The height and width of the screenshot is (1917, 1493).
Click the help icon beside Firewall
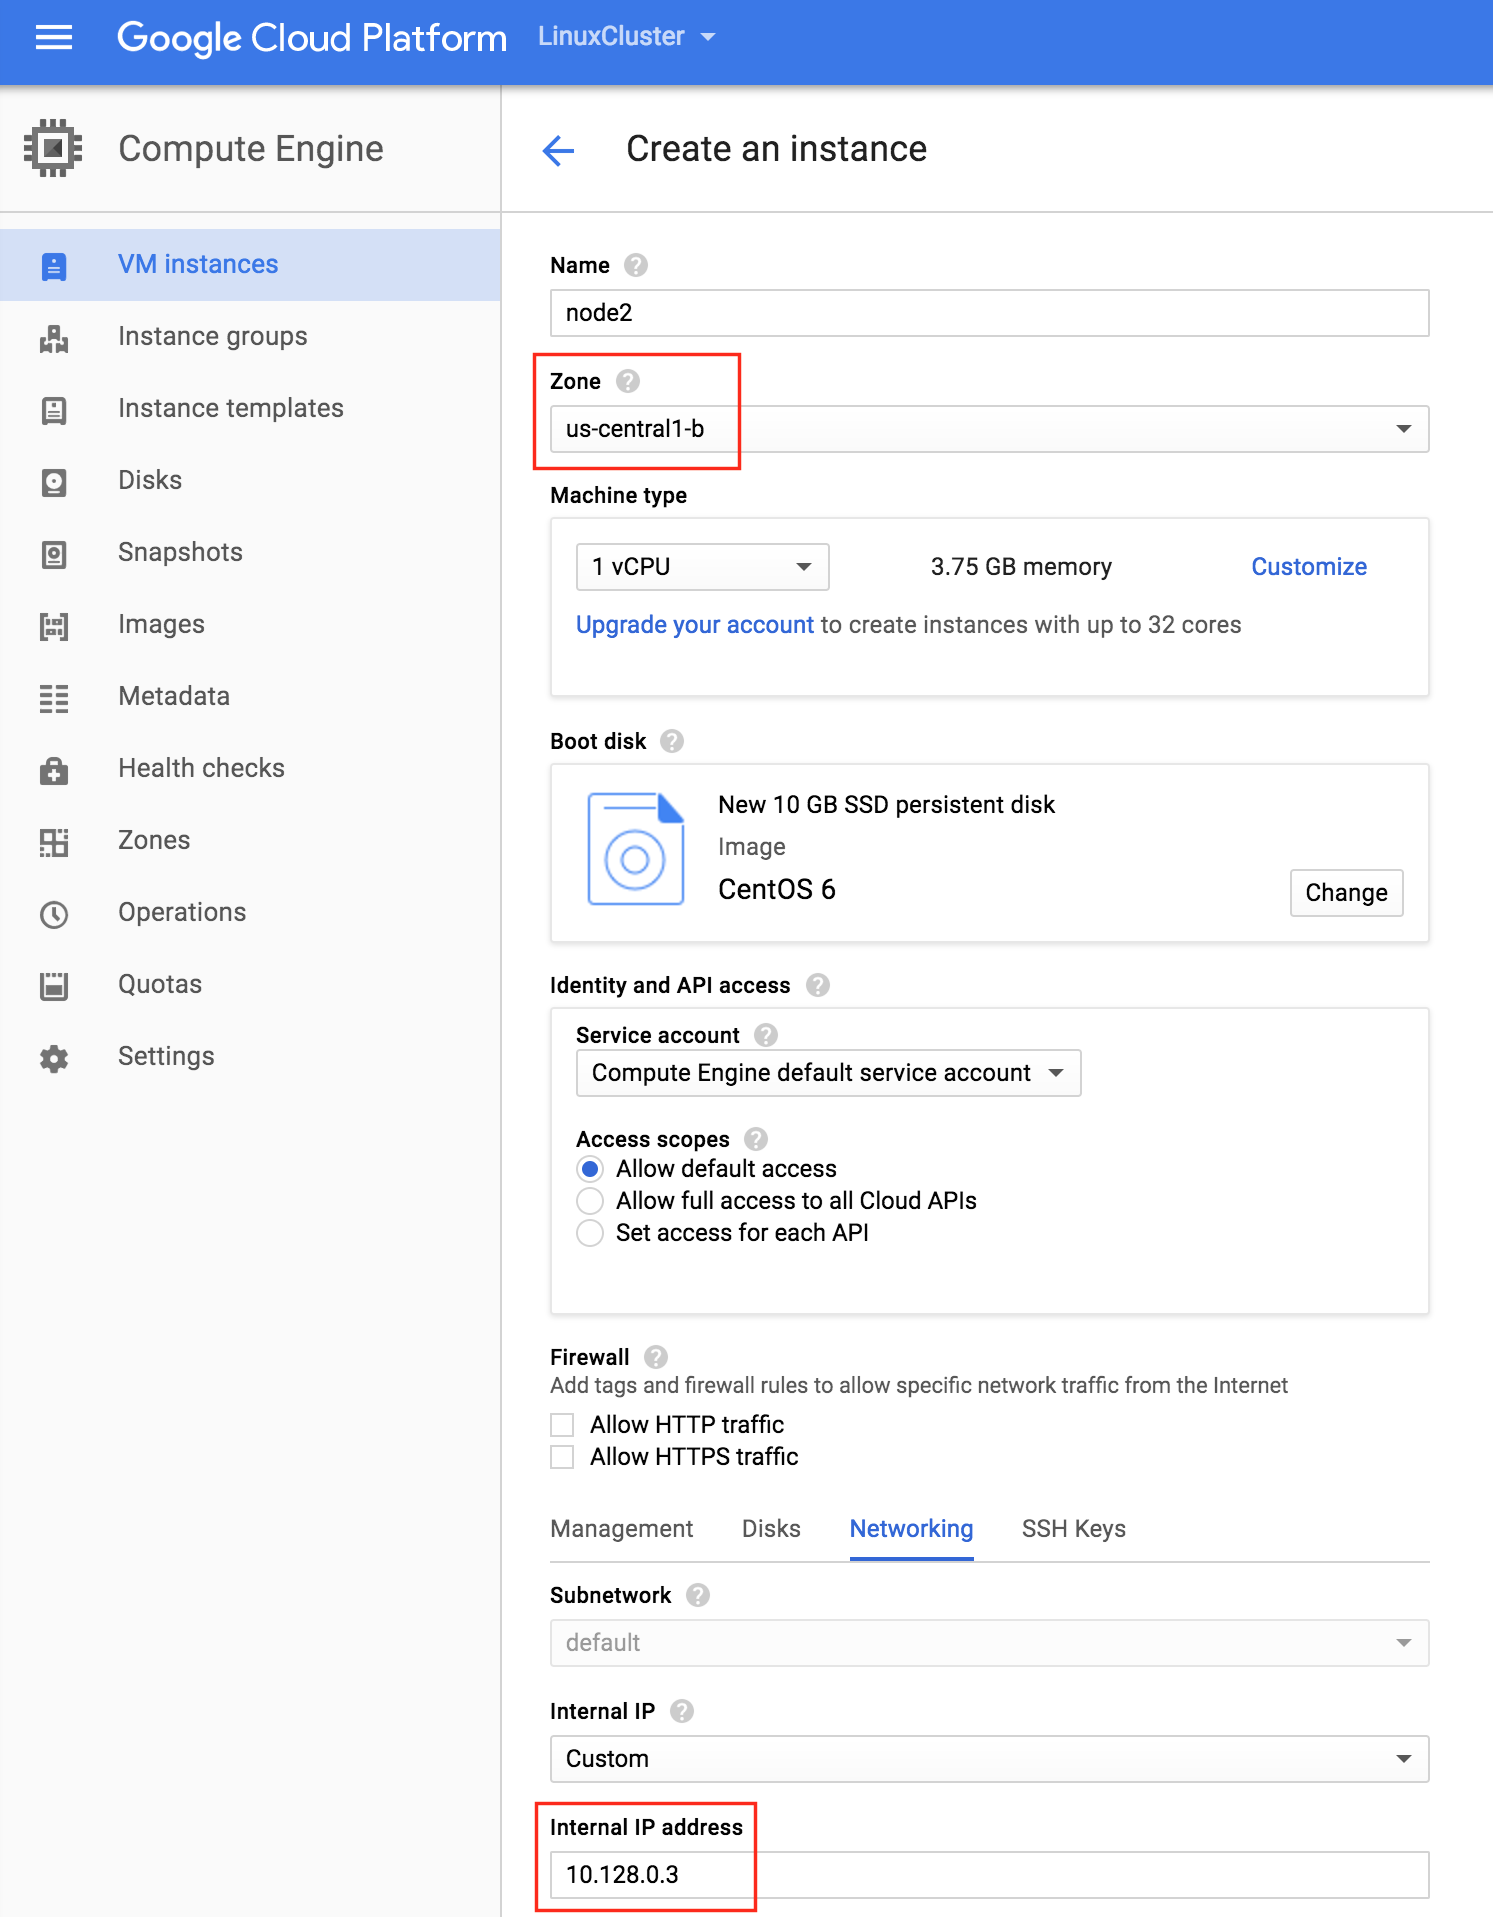(656, 1357)
